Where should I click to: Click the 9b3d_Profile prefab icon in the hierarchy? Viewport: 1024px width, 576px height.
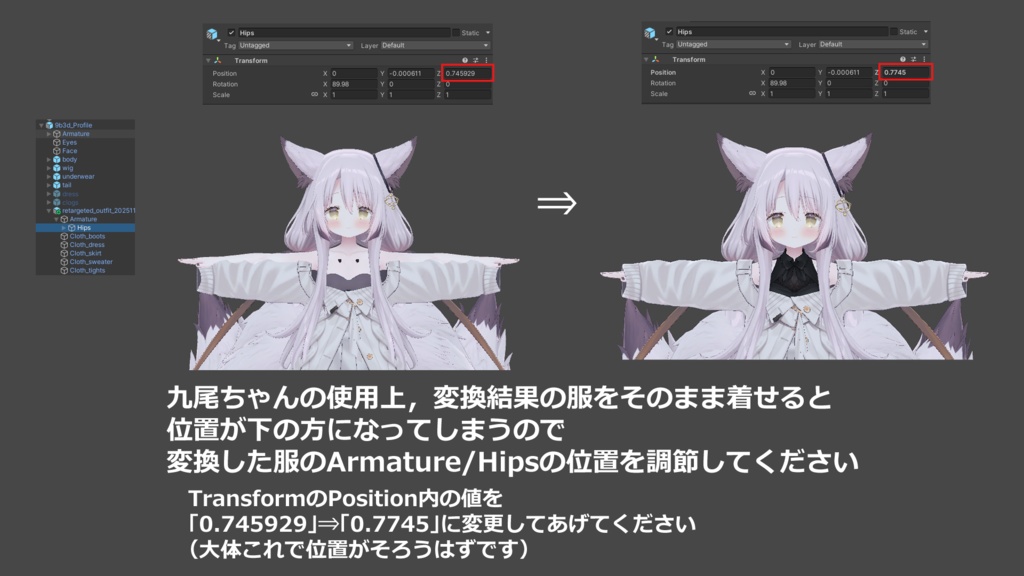47,125
